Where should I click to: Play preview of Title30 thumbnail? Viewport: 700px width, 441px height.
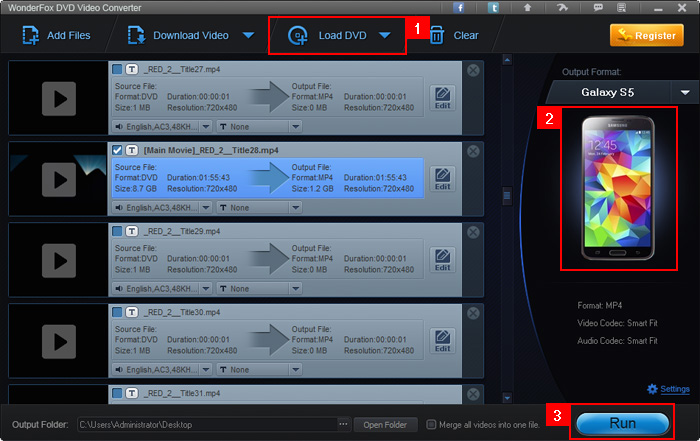coord(59,342)
